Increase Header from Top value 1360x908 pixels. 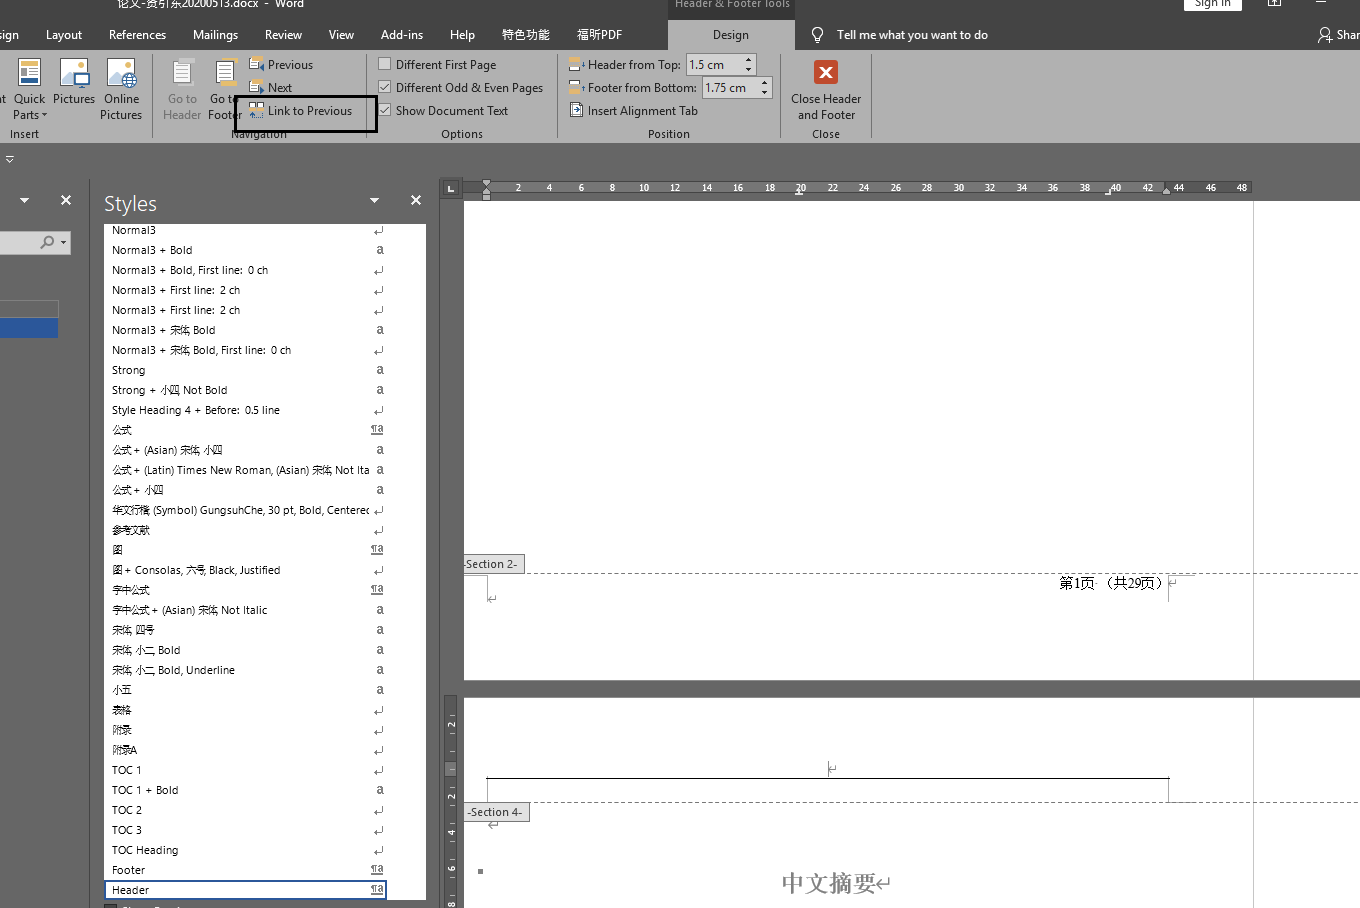tap(749, 60)
